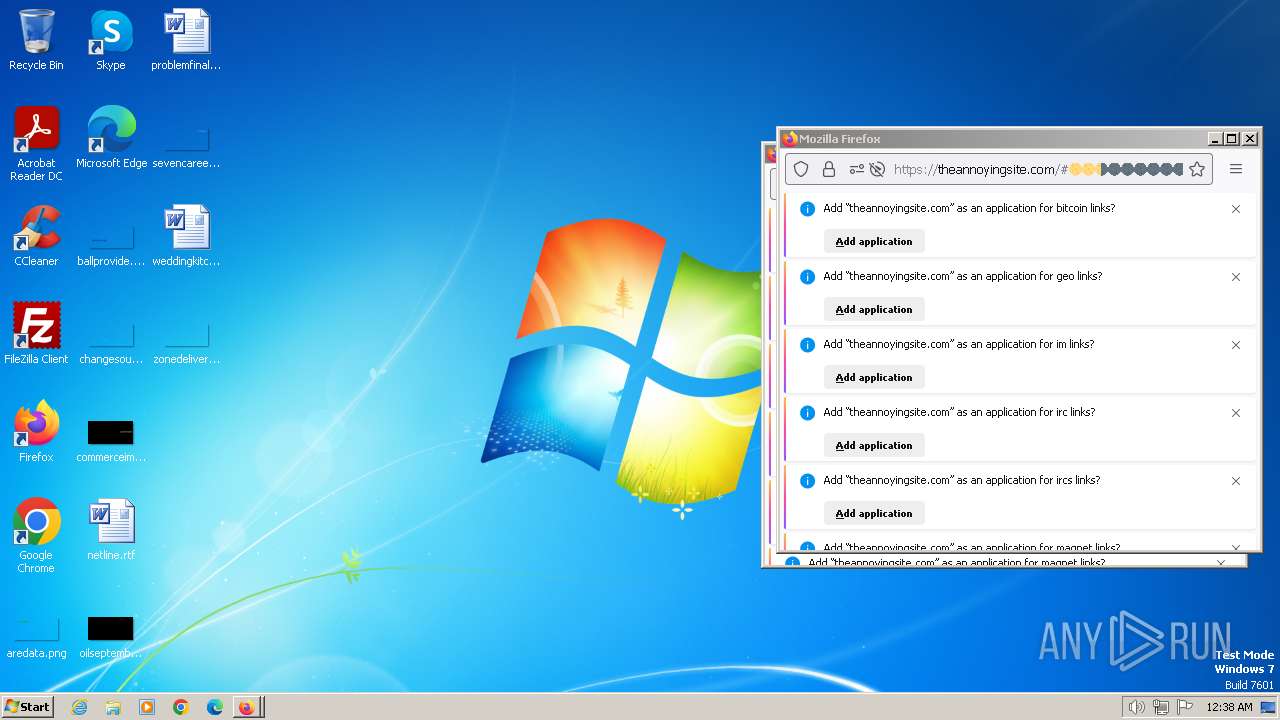Click info icon on bitcoin links prompt
The image size is (1280, 720).
(x=808, y=209)
